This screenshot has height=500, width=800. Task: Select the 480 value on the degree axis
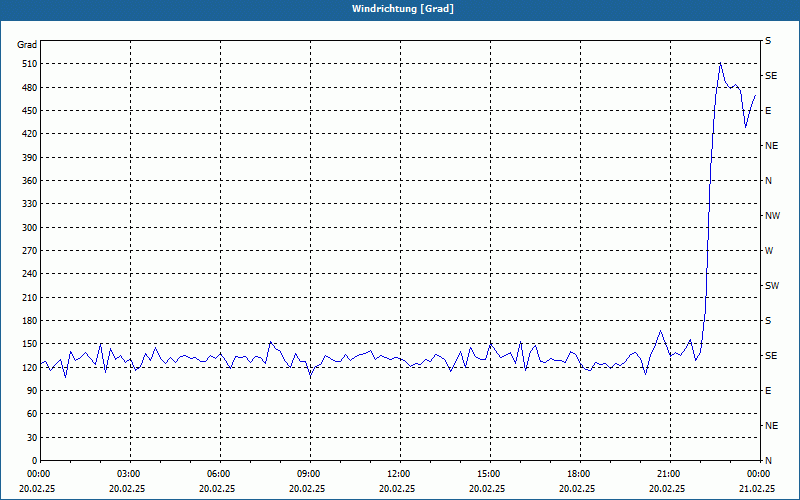tap(31, 87)
